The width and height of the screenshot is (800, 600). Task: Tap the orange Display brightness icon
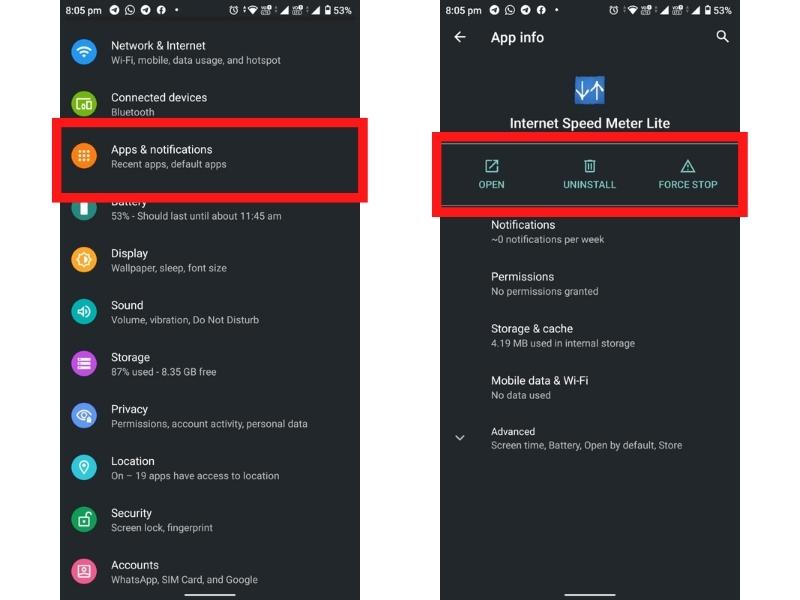tap(84, 260)
